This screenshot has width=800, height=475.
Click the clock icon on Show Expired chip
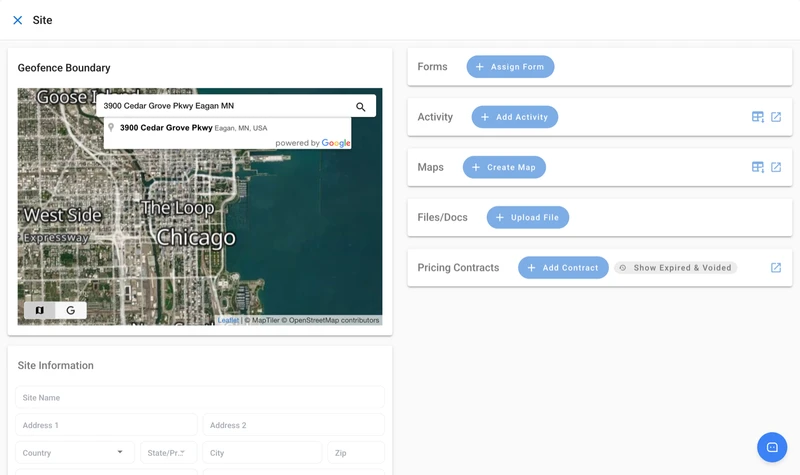pos(622,268)
